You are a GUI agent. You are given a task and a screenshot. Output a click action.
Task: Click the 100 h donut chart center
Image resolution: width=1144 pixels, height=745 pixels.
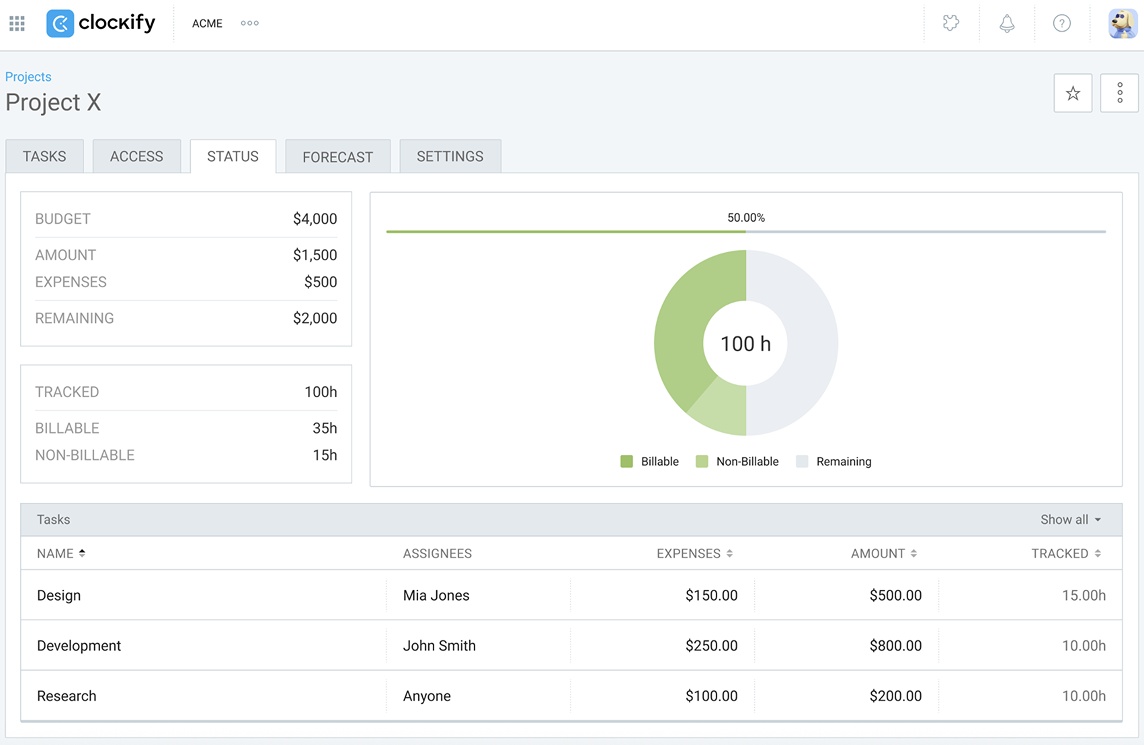pyautogui.click(x=746, y=342)
